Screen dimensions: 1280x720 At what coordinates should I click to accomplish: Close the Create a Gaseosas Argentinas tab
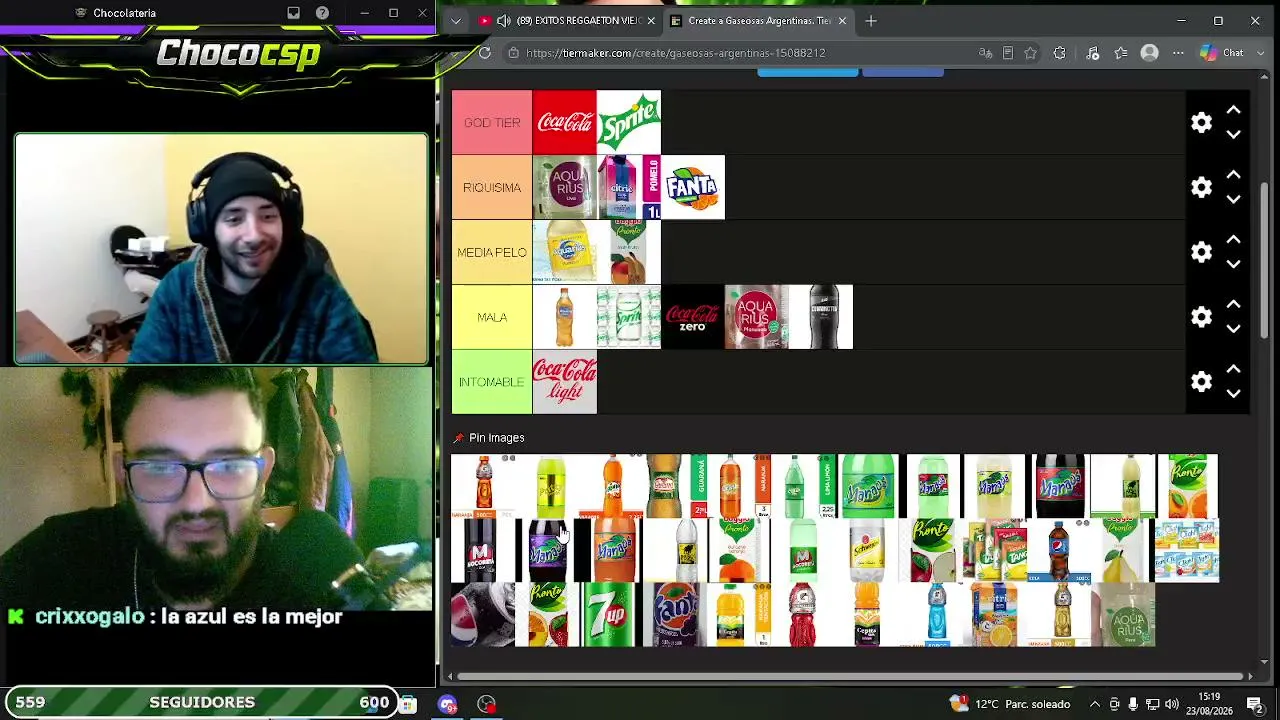pos(842,21)
